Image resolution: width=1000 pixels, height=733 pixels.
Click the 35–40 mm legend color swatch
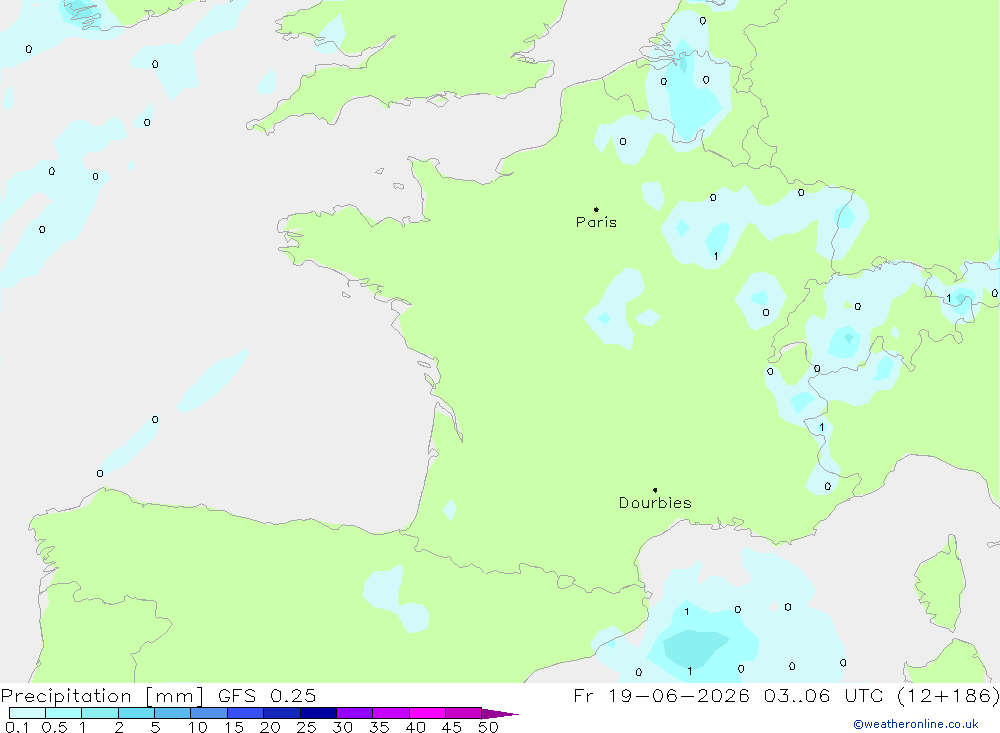coord(391,713)
